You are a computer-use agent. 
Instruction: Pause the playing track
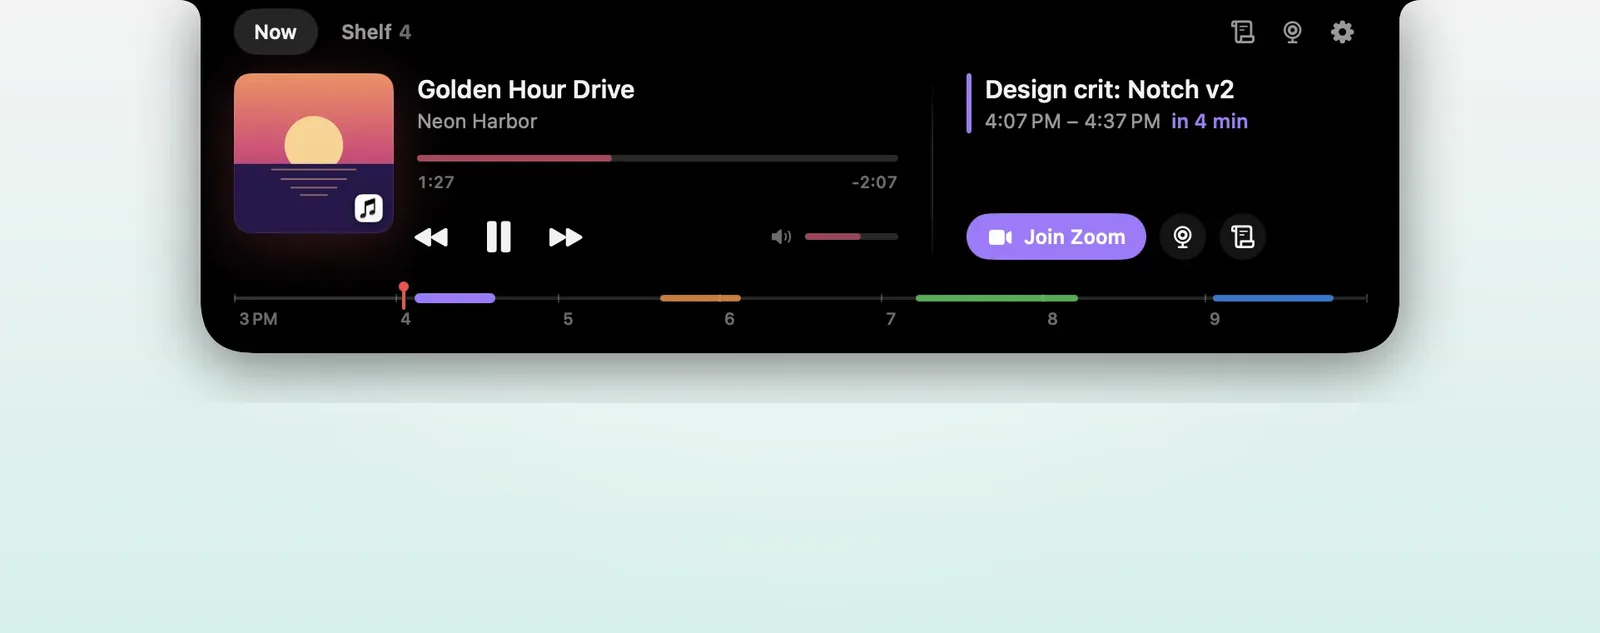tap(498, 237)
